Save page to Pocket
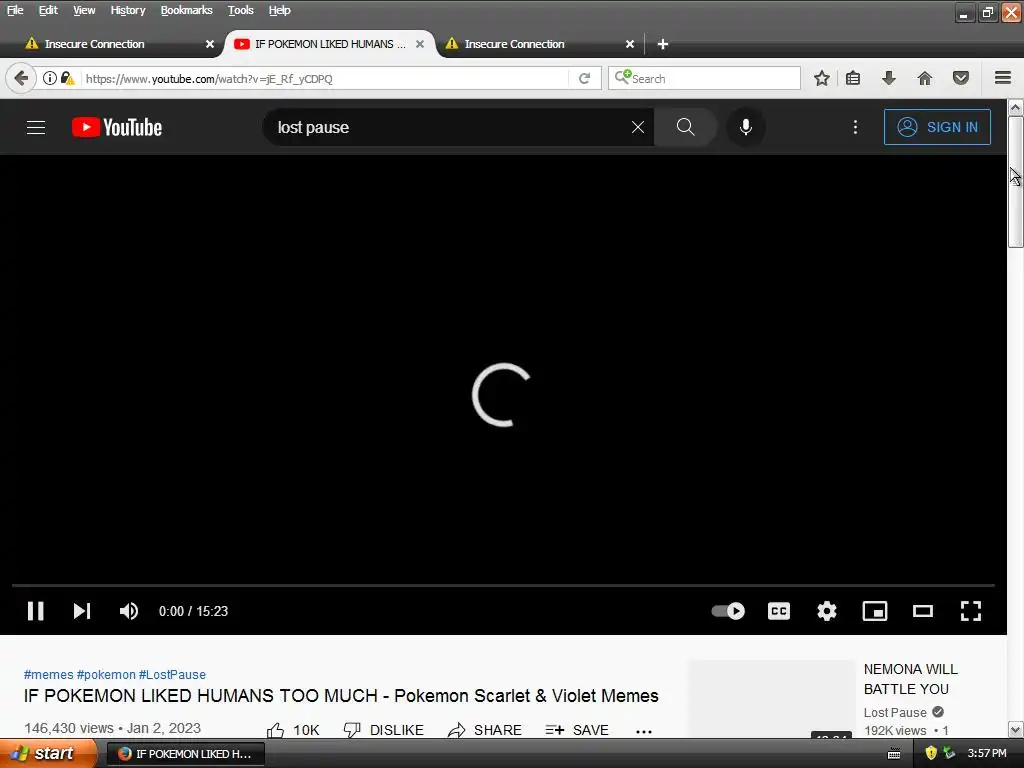 (960, 78)
